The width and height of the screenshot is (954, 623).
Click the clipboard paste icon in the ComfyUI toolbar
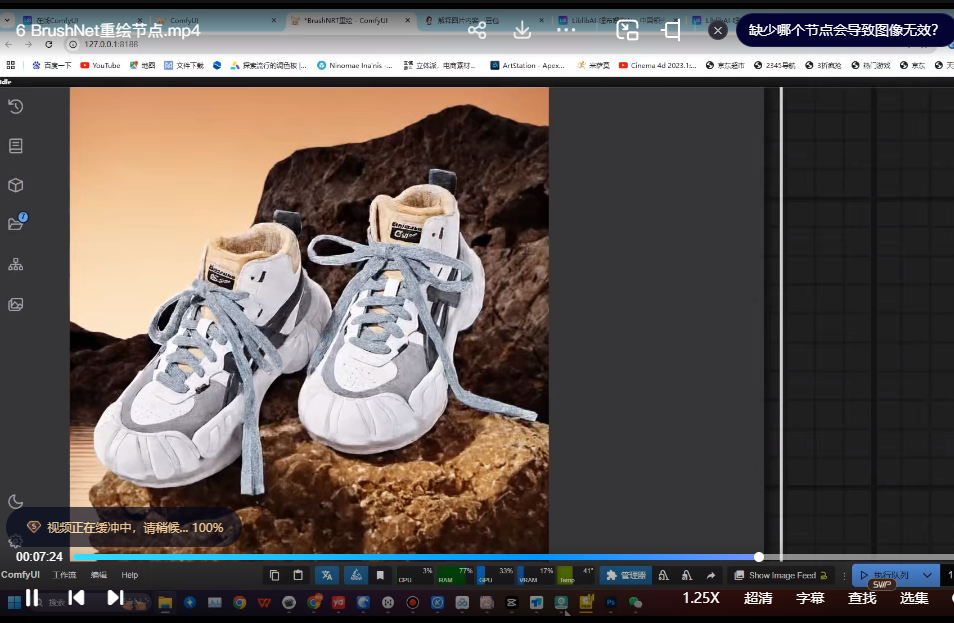click(x=298, y=575)
